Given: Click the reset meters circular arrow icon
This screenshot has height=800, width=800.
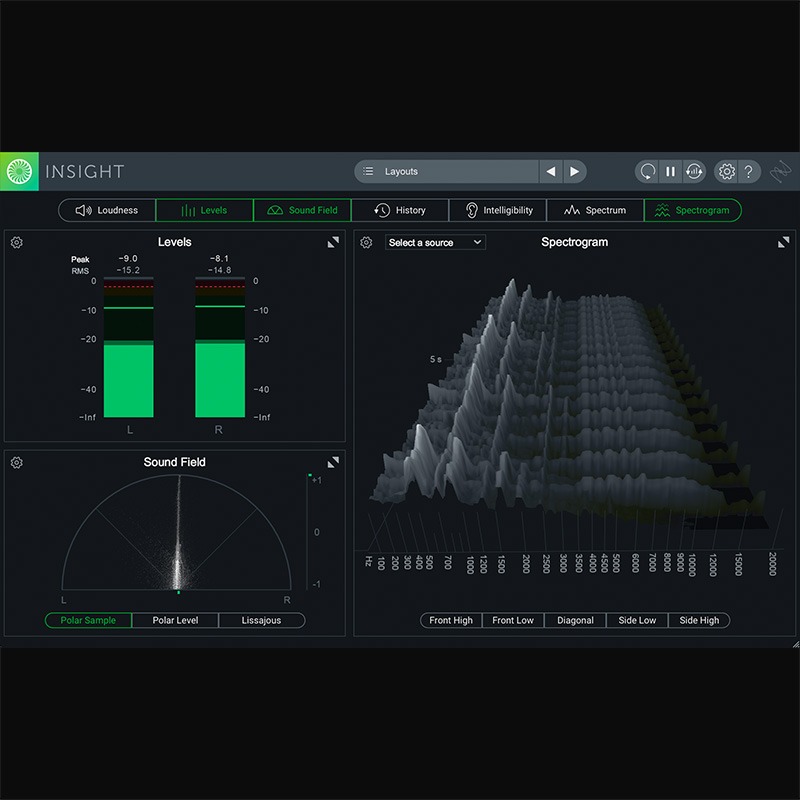Looking at the screenshot, I should pos(647,171).
